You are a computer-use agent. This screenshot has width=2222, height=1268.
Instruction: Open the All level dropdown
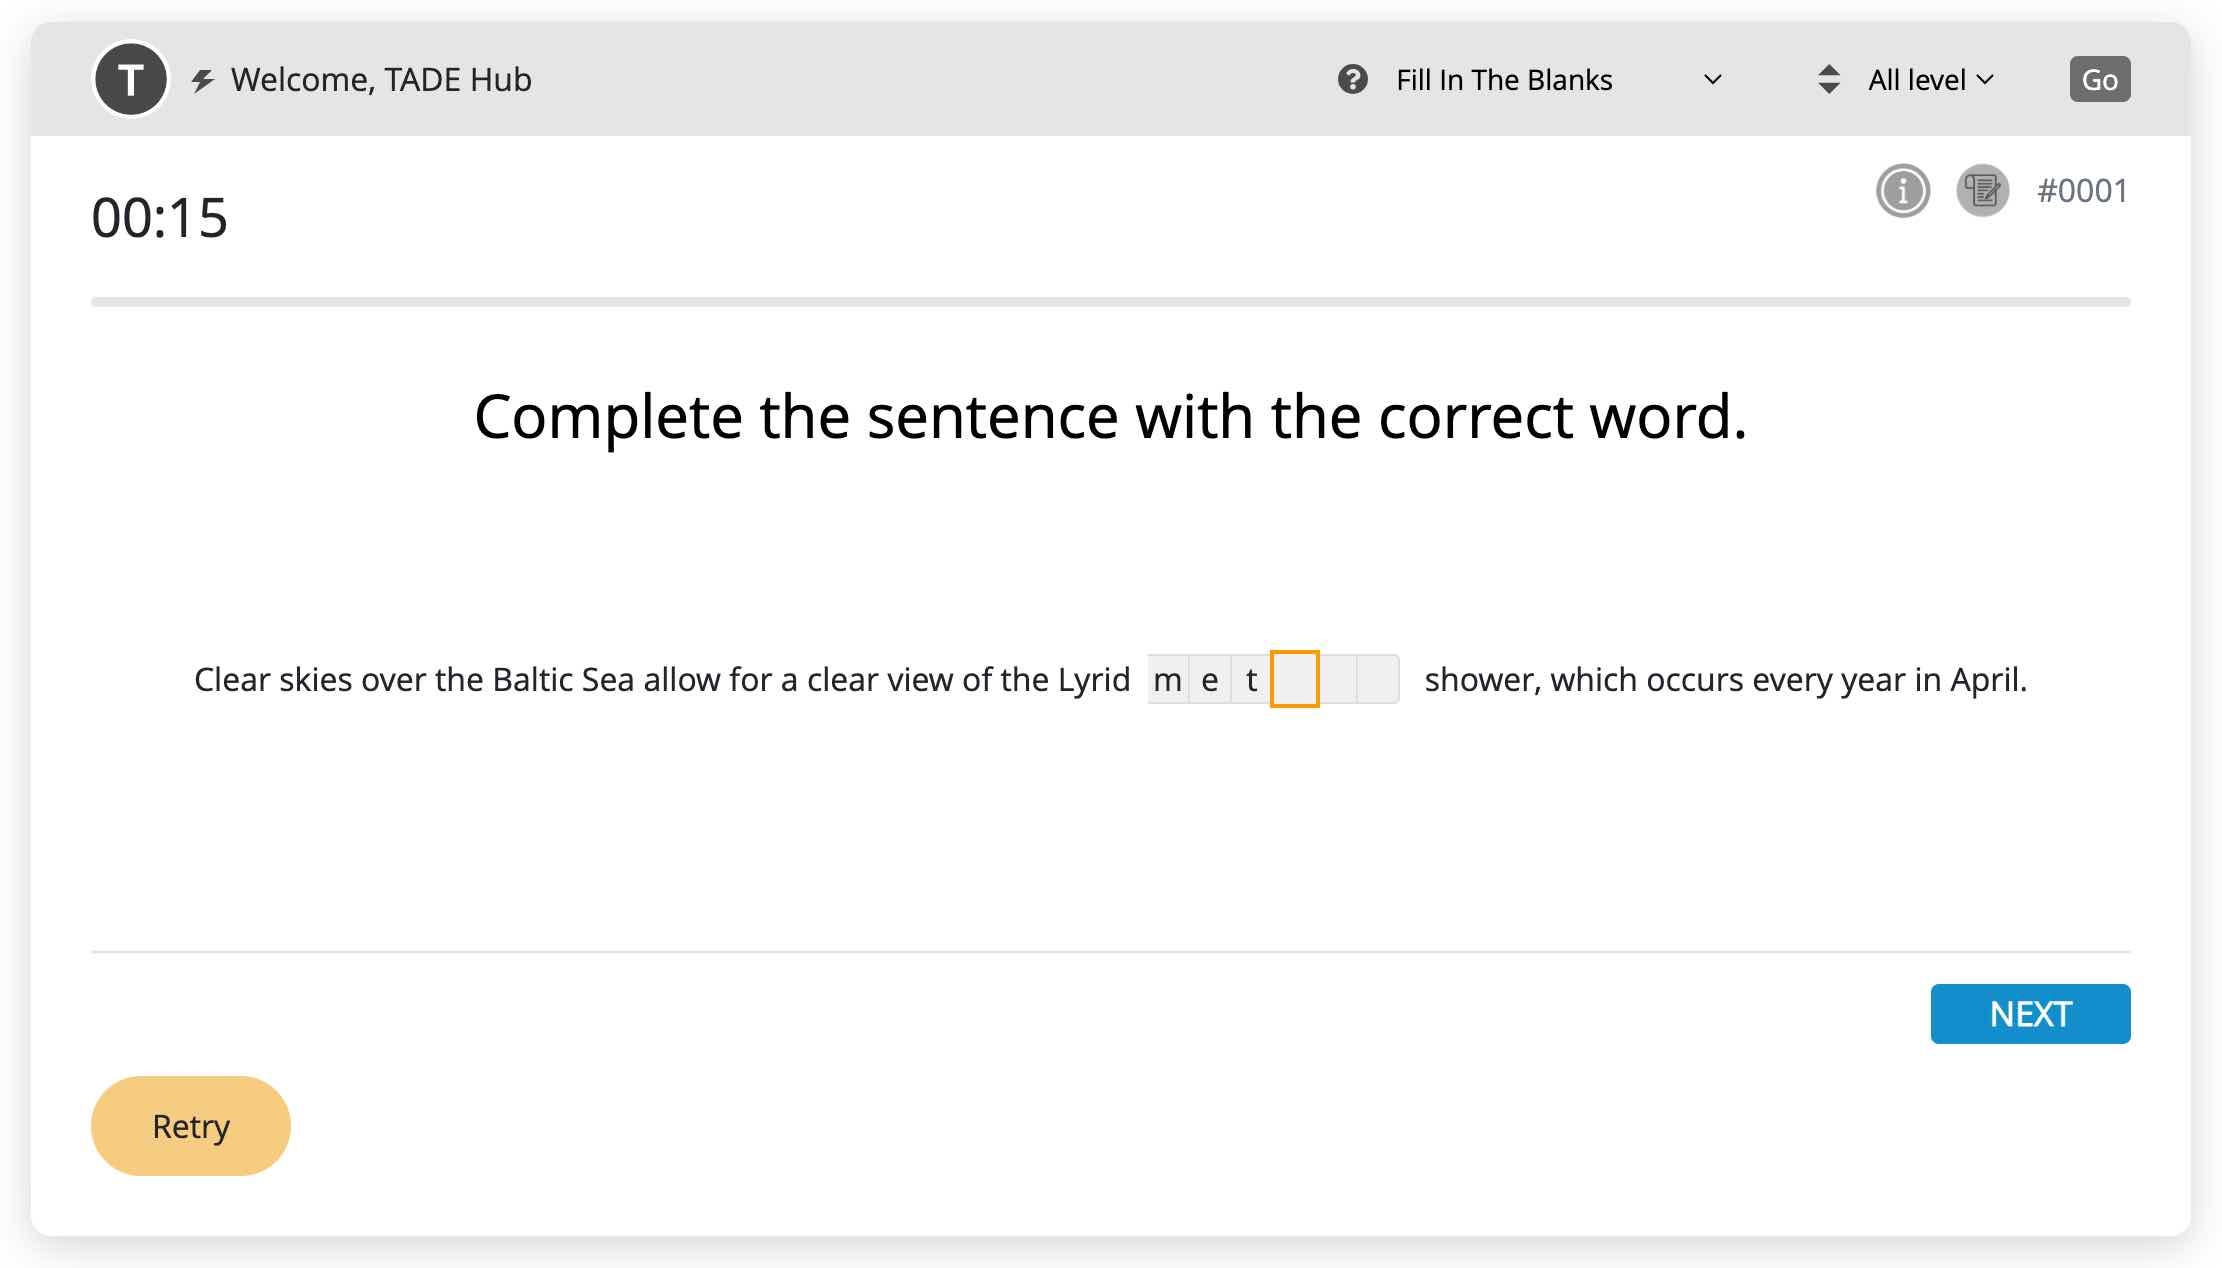[x=1917, y=79]
